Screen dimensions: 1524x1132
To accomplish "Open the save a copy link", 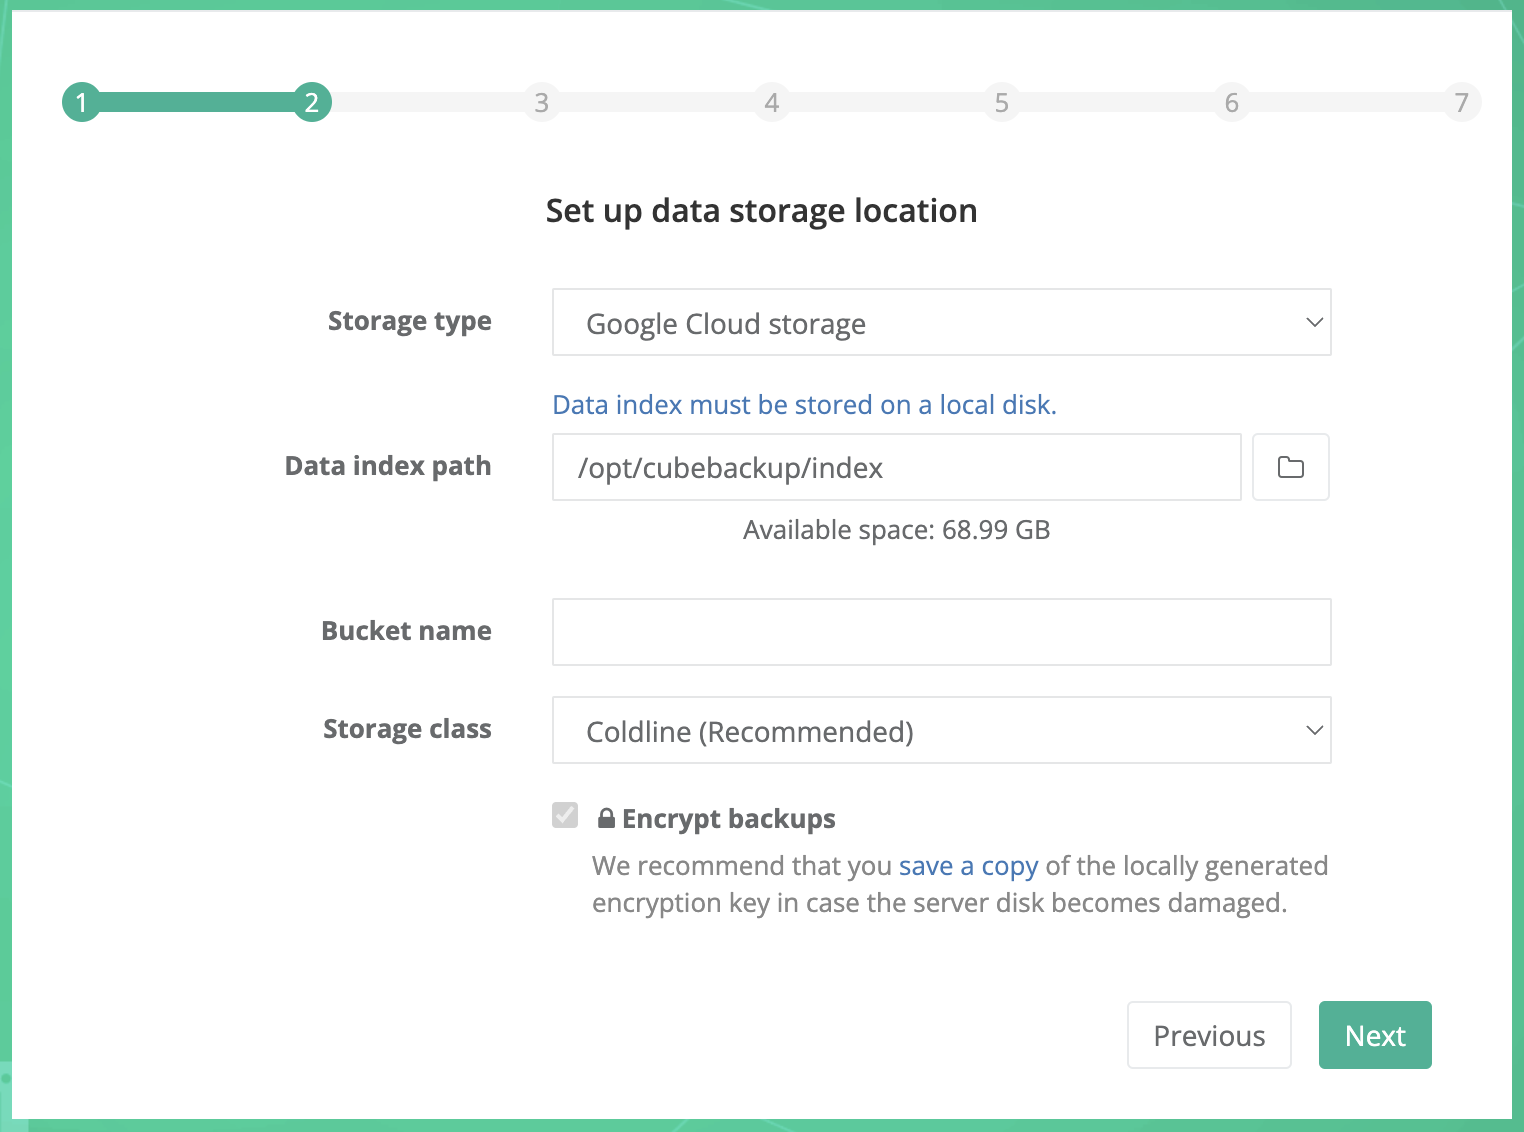I will 967,866.
